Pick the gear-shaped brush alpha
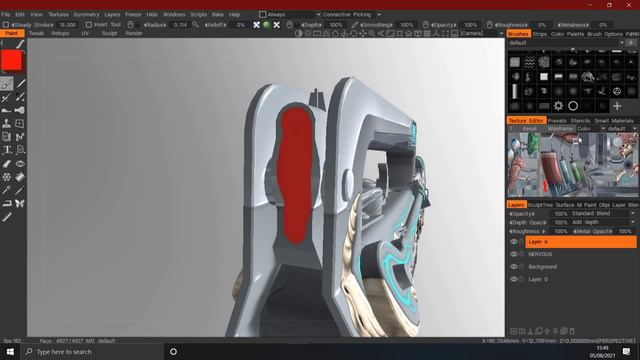The height and width of the screenshot is (360, 640). coord(558,106)
